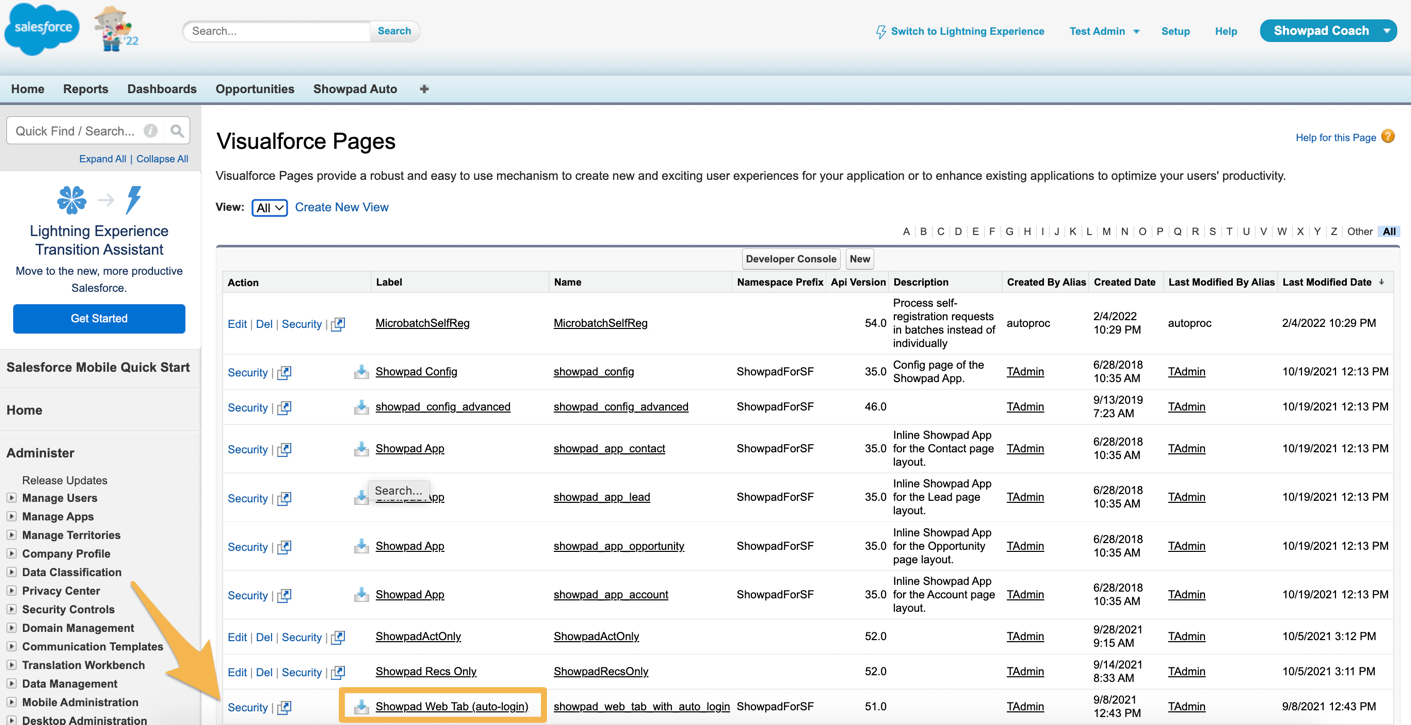
Task: Open preview icon for Showpad Config row
Action: click(x=284, y=373)
